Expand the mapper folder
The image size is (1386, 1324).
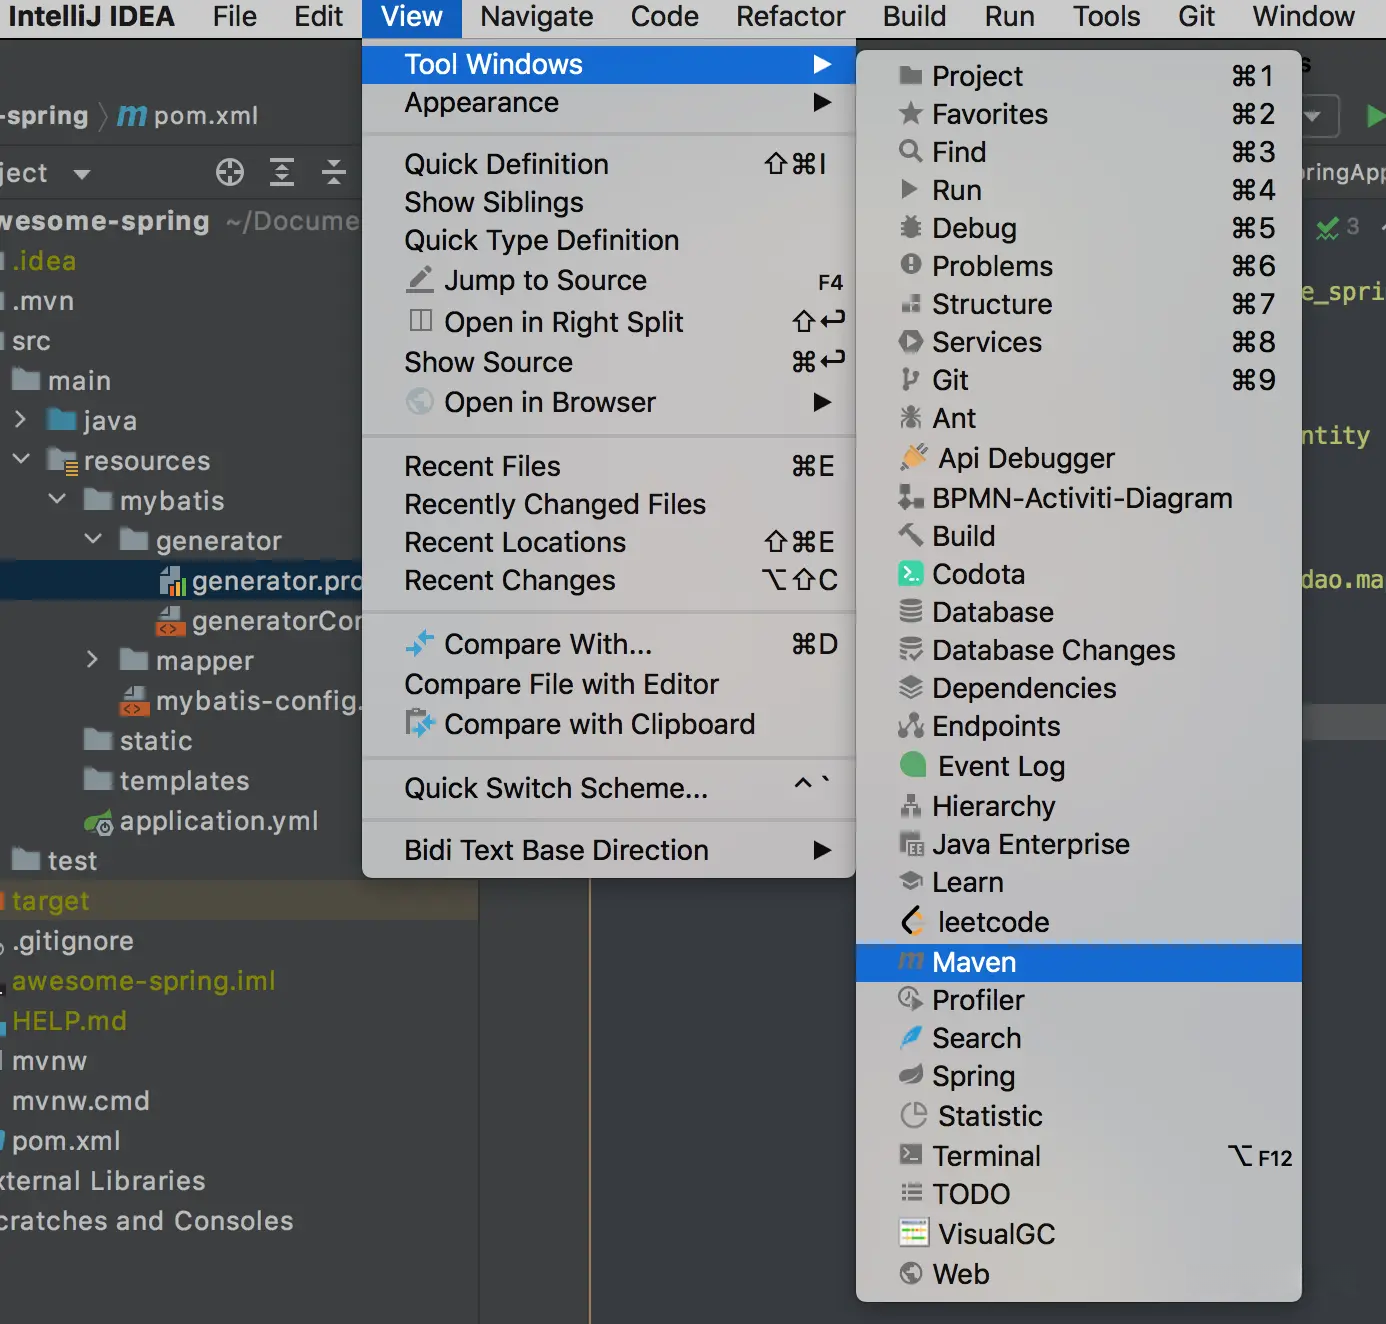(93, 660)
